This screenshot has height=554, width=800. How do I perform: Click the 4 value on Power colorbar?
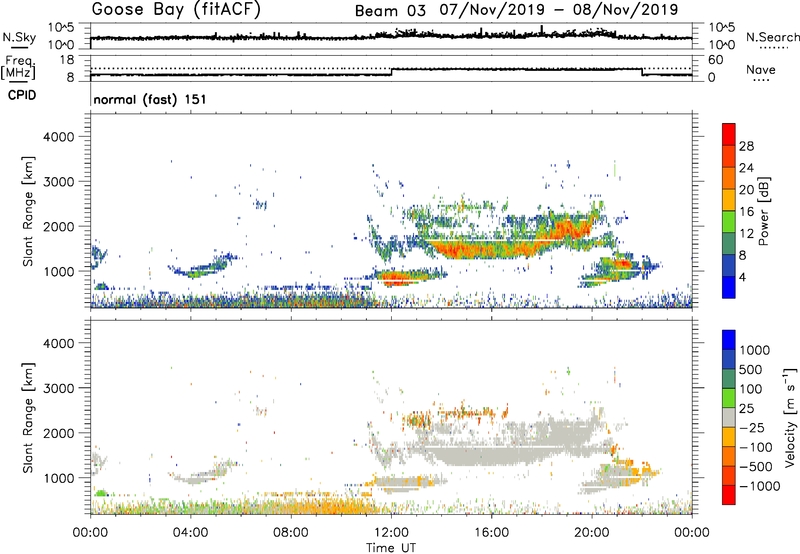(743, 277)
